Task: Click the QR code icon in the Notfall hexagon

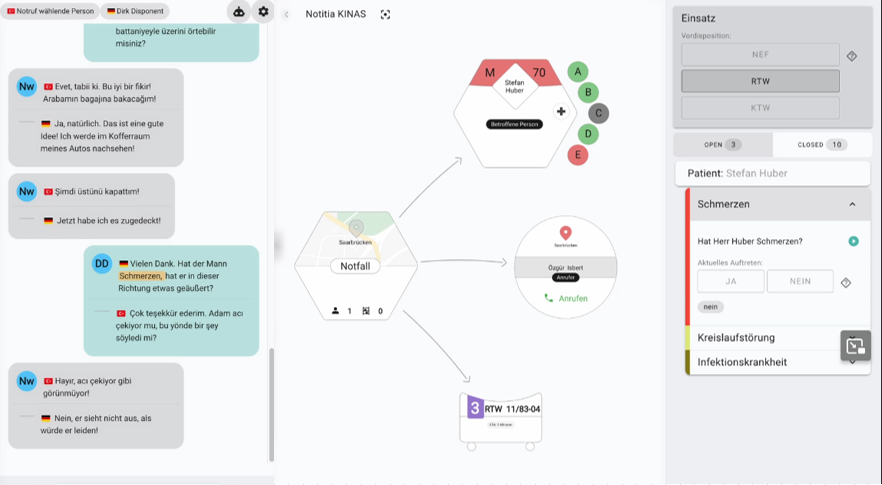Action: click(366, 311)
